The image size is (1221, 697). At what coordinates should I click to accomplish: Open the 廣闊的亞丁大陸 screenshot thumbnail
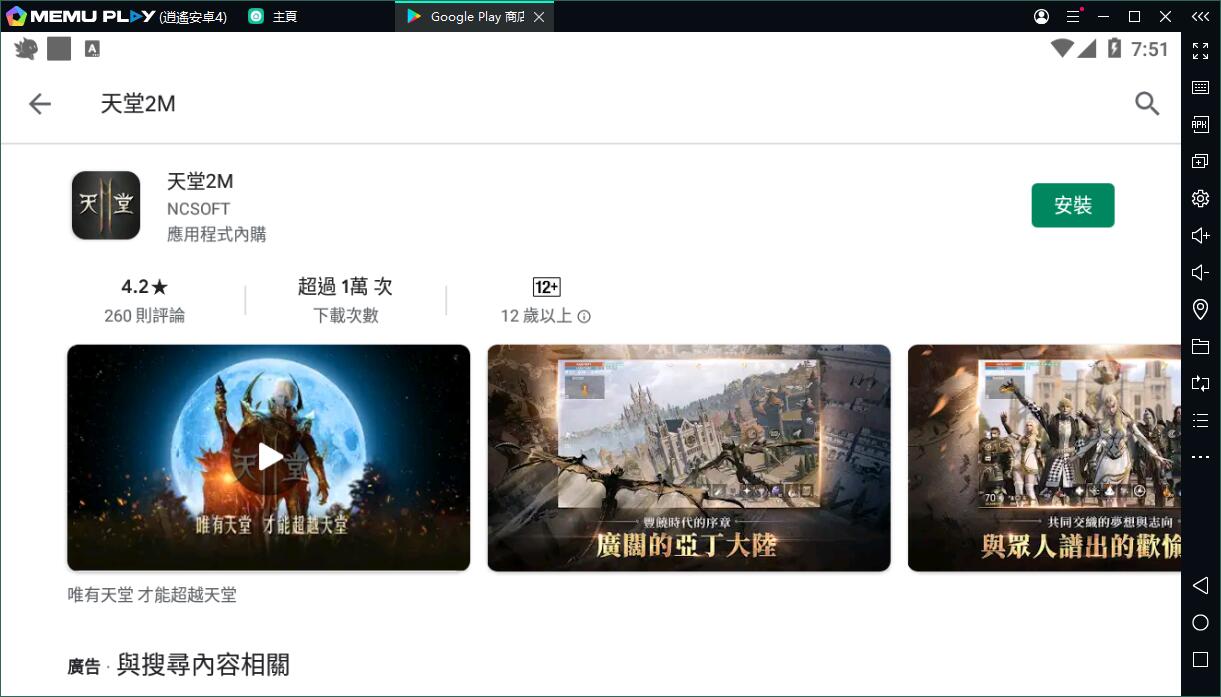(688, 457)
